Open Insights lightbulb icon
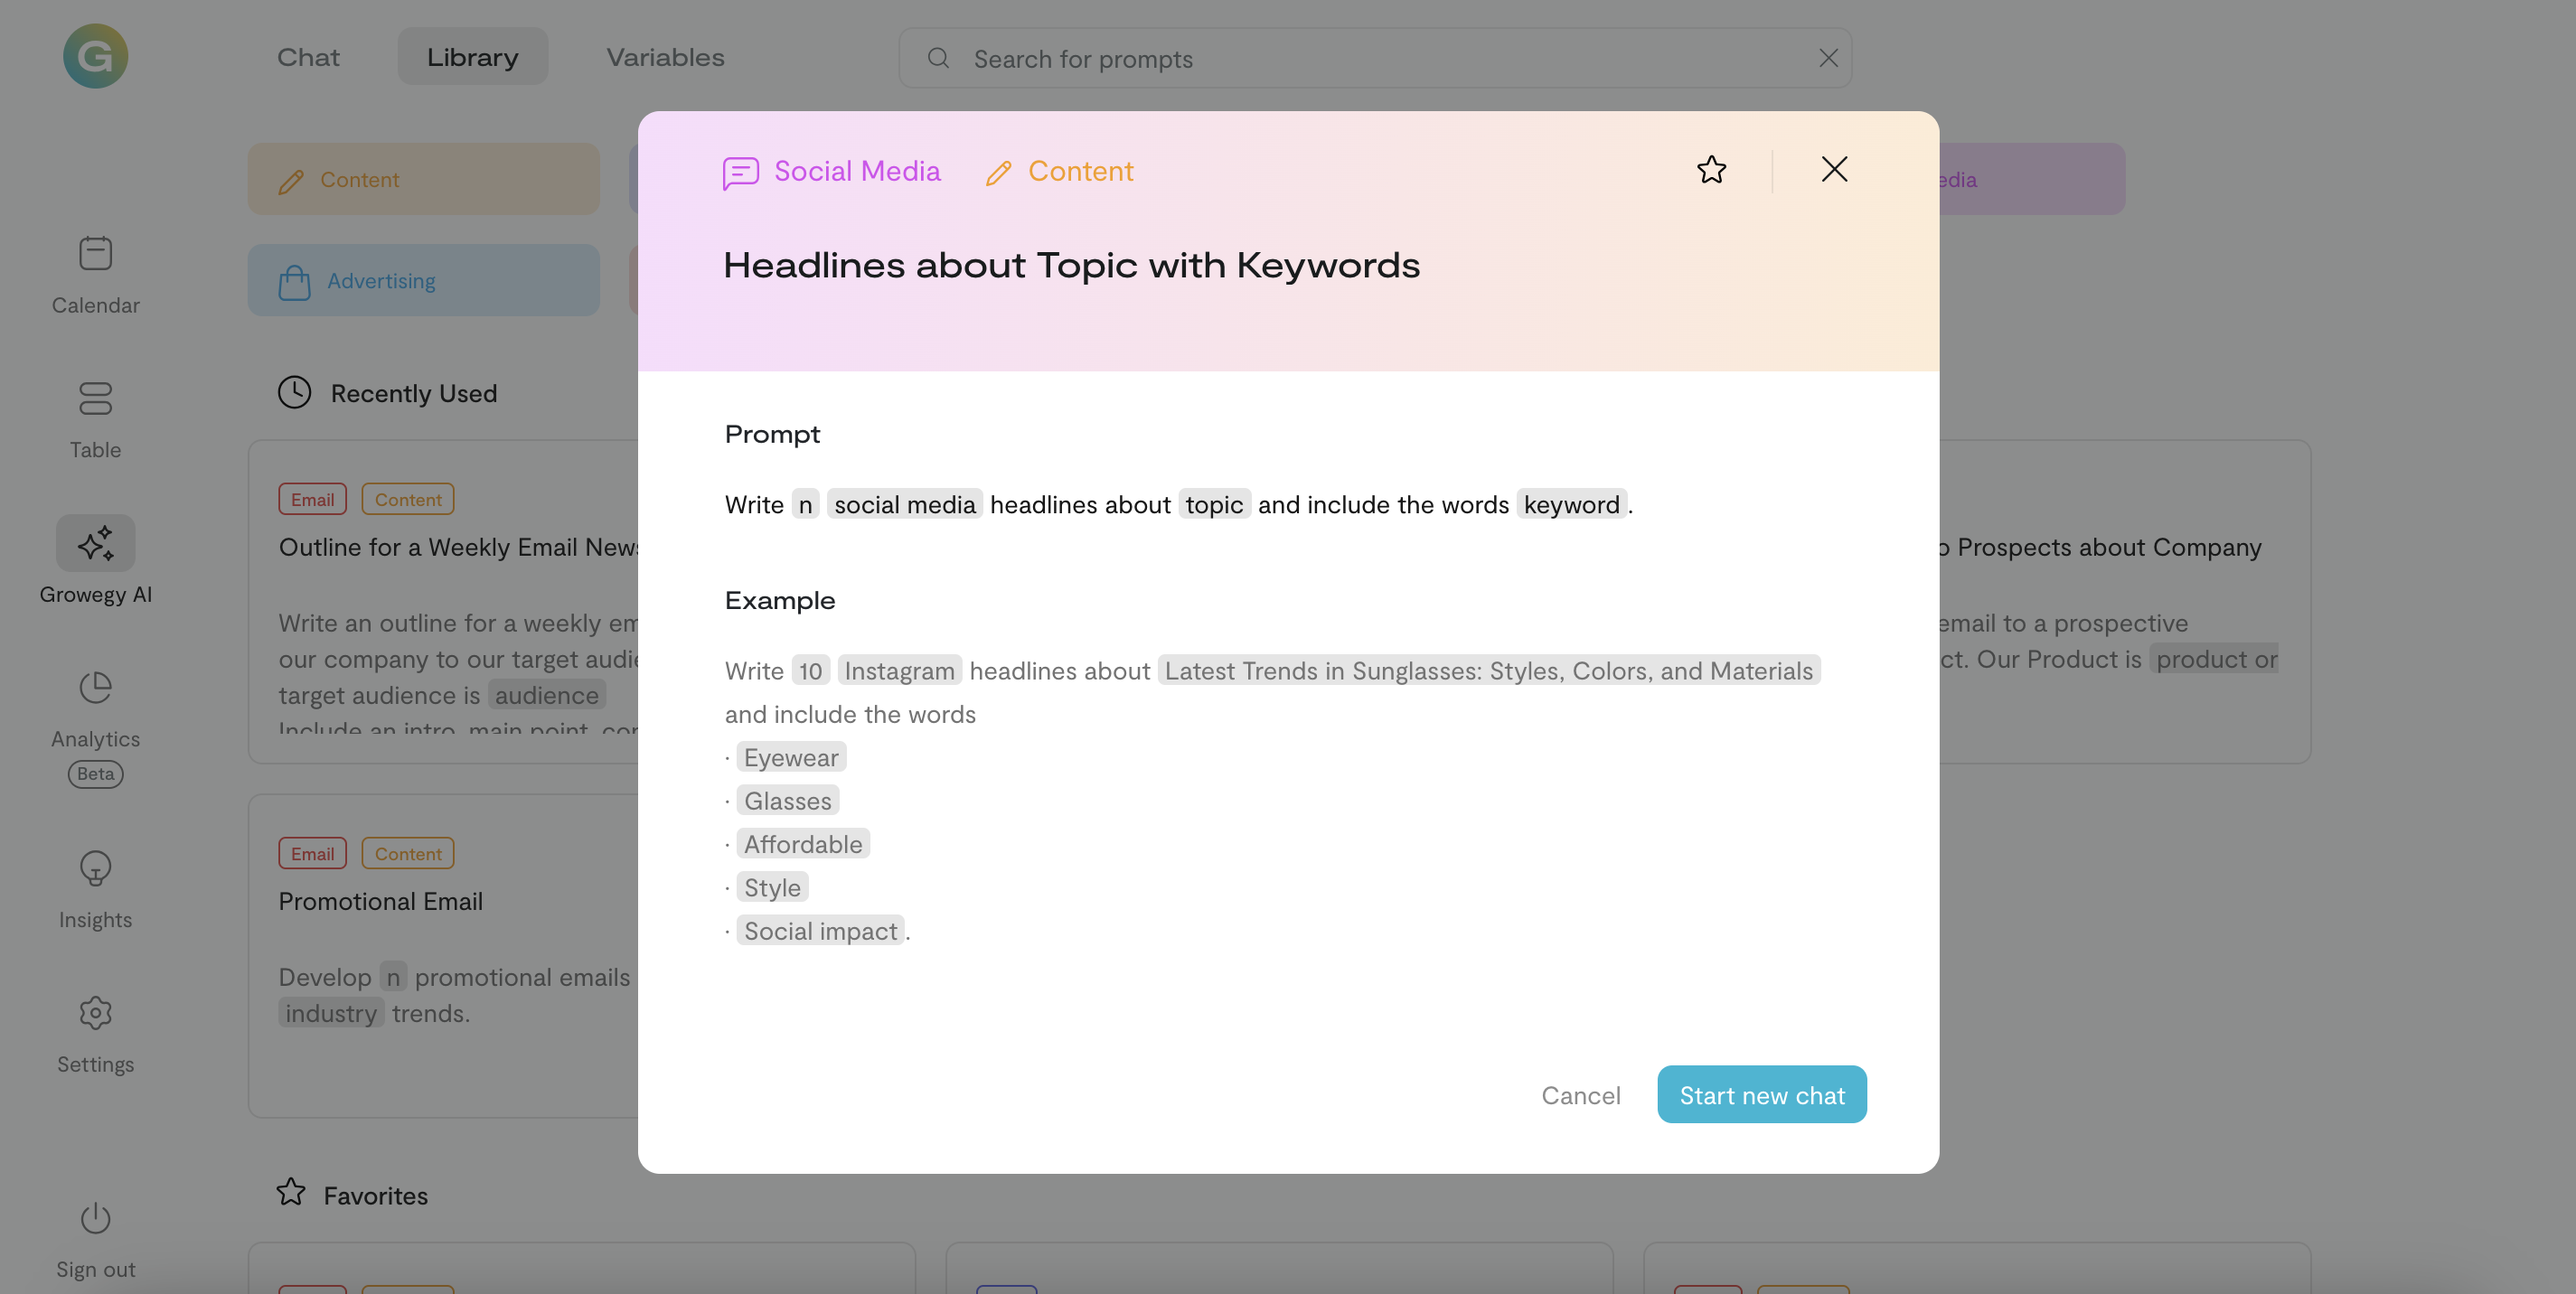The width and height of the screenshot is (2576, 1294). click(95, 868)
